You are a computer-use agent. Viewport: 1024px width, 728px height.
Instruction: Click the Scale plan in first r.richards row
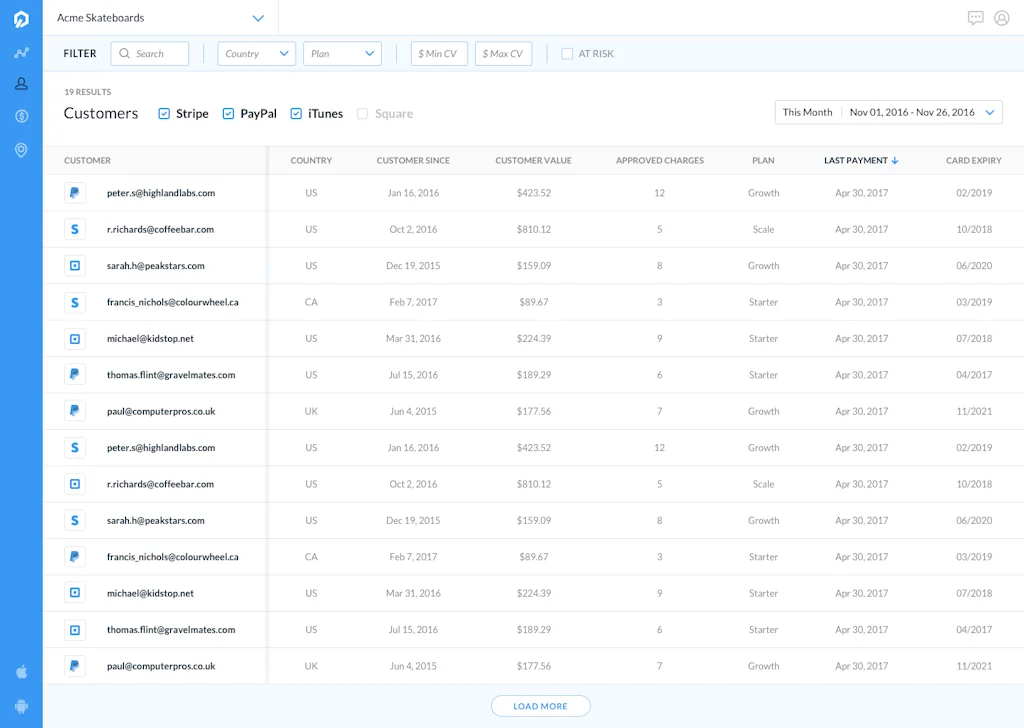point(763,230)
